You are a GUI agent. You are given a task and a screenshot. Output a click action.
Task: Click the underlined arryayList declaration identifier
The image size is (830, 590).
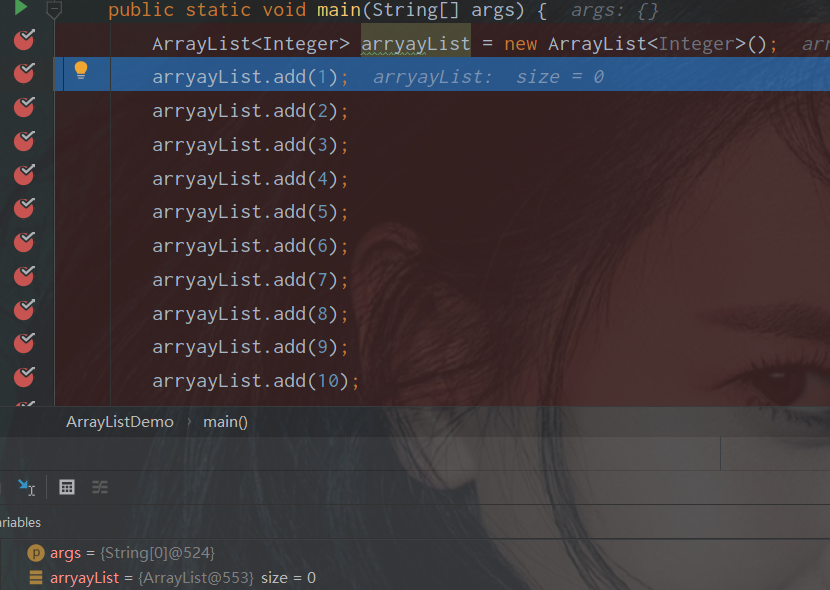[x=416, y=44]
